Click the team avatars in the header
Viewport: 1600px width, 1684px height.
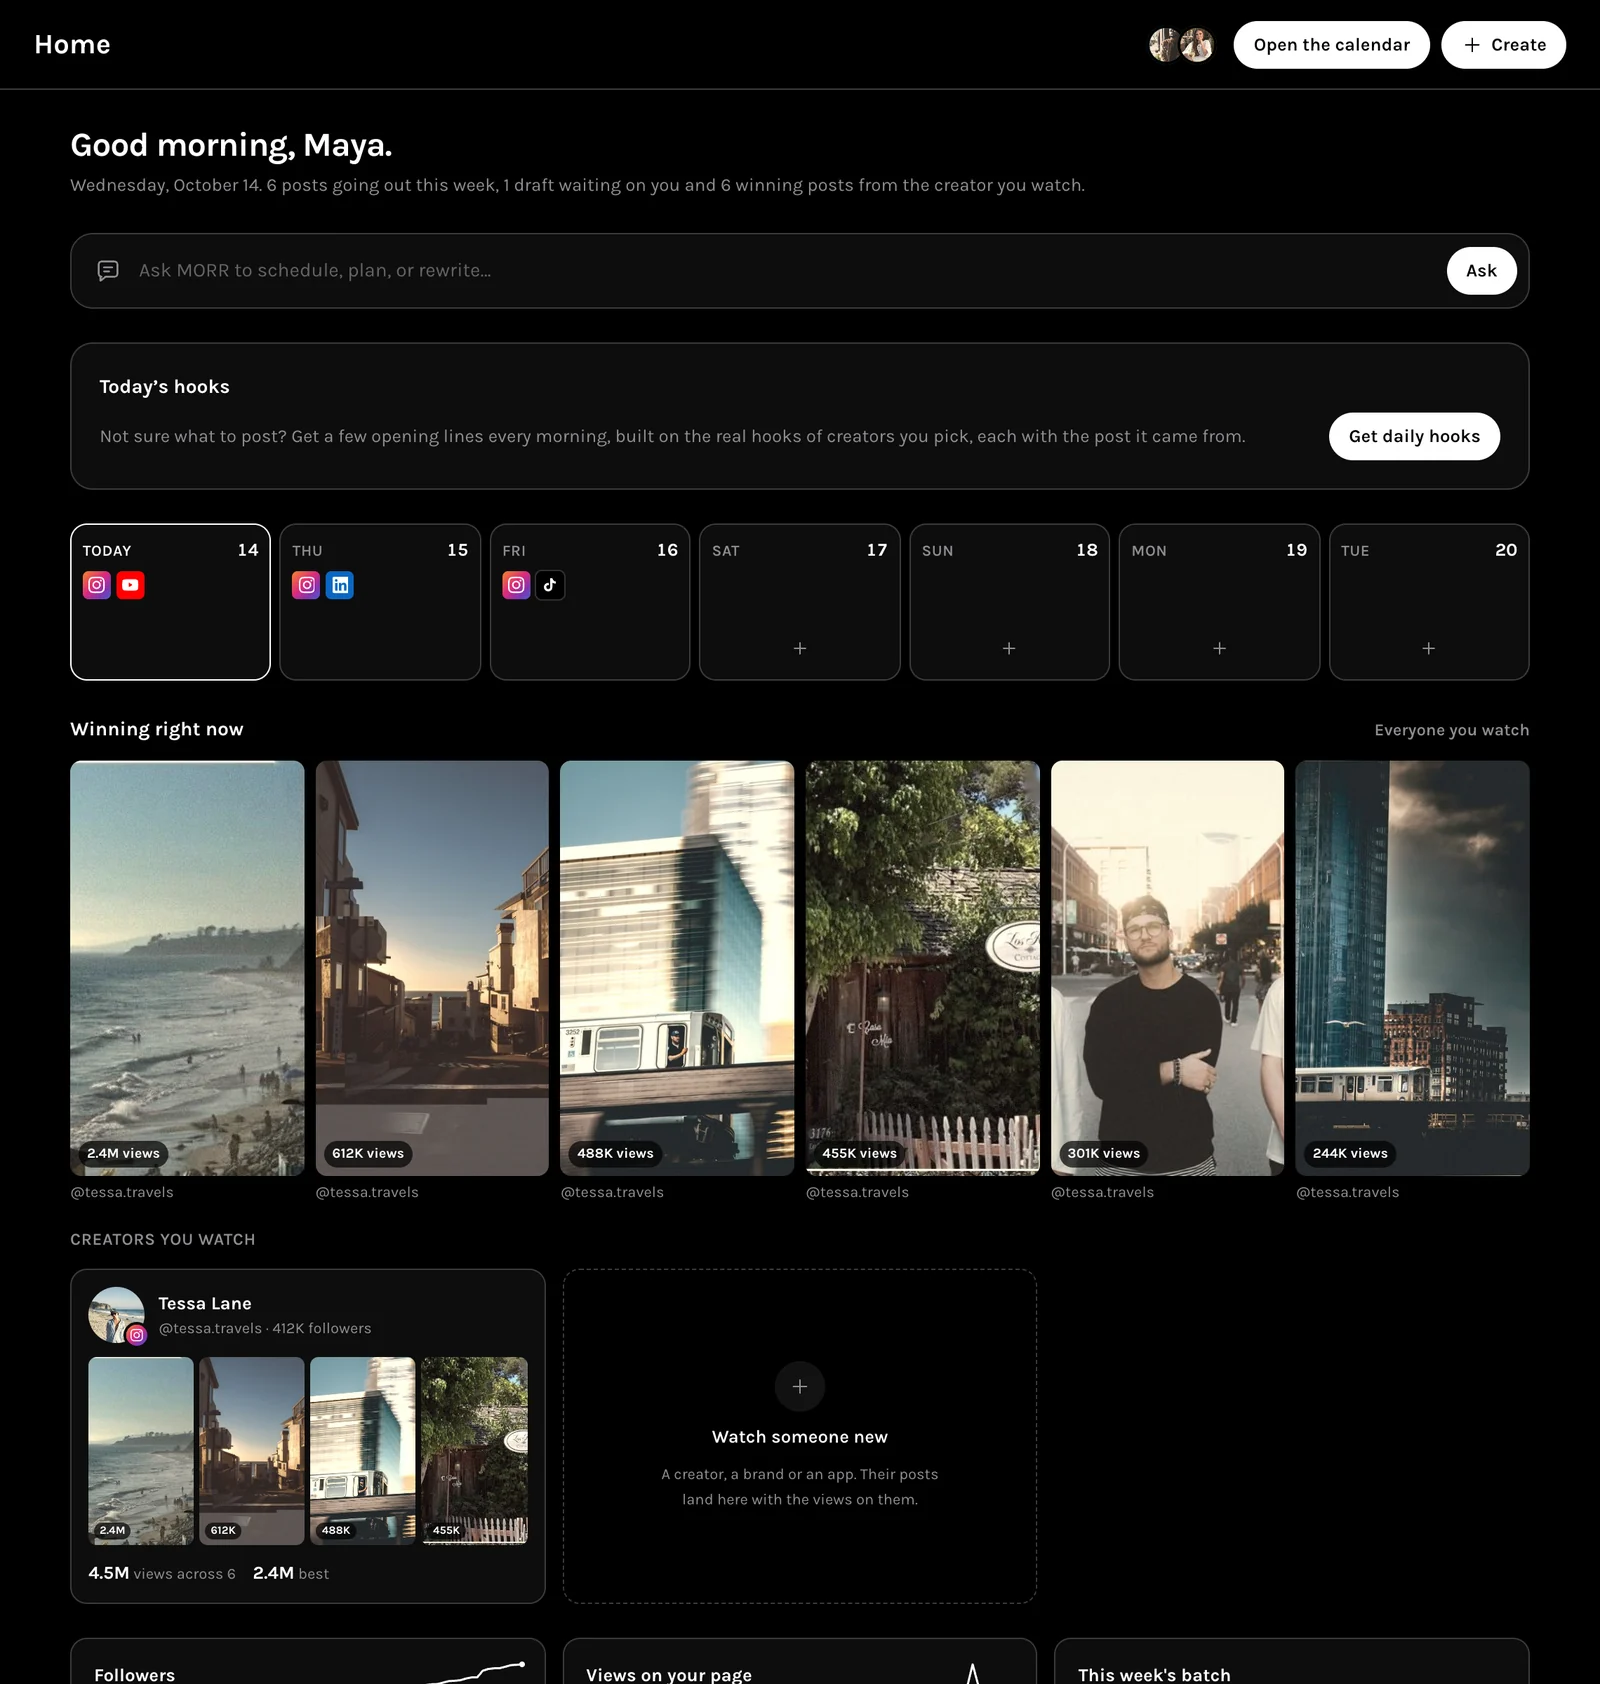click(x=1181, y=45)
